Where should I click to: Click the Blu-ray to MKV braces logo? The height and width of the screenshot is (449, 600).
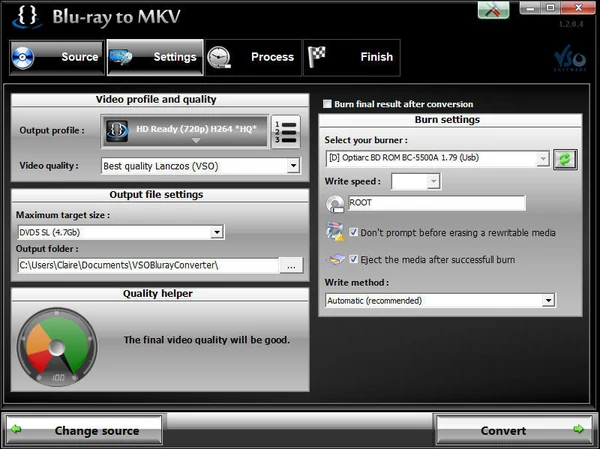coord(26,16)
